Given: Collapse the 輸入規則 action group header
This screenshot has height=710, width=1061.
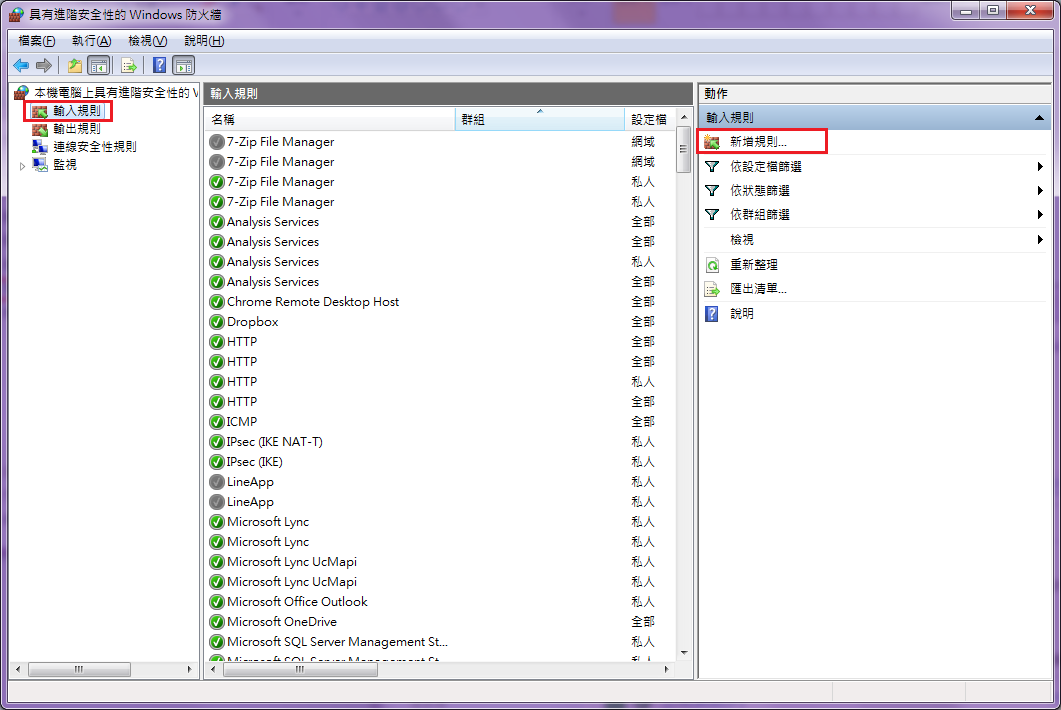Looking at the screenshot, I should [x=1040, y=116].
